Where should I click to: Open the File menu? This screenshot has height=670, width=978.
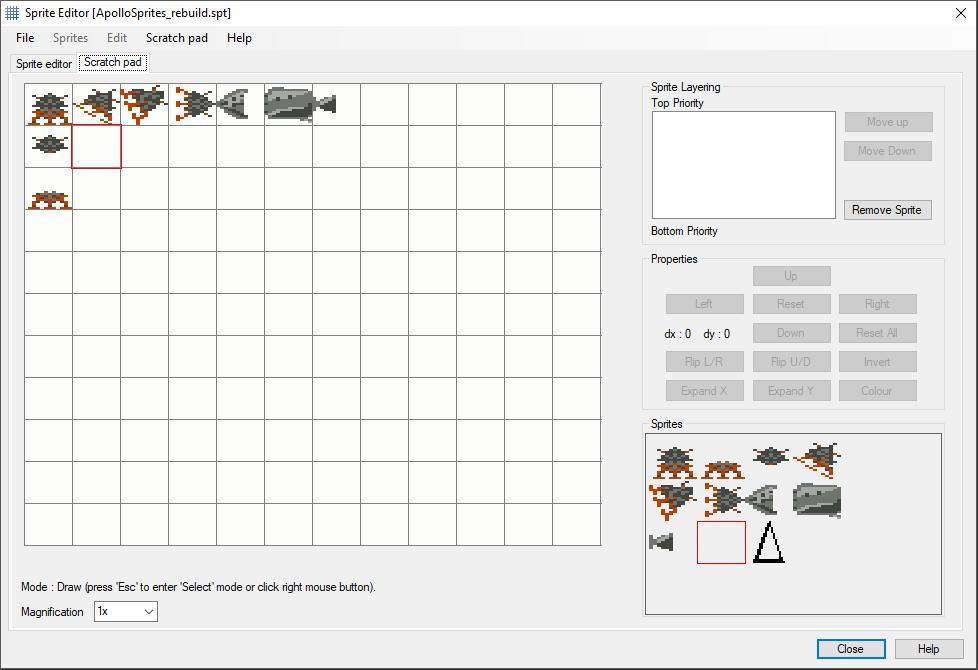pos(25,38)
